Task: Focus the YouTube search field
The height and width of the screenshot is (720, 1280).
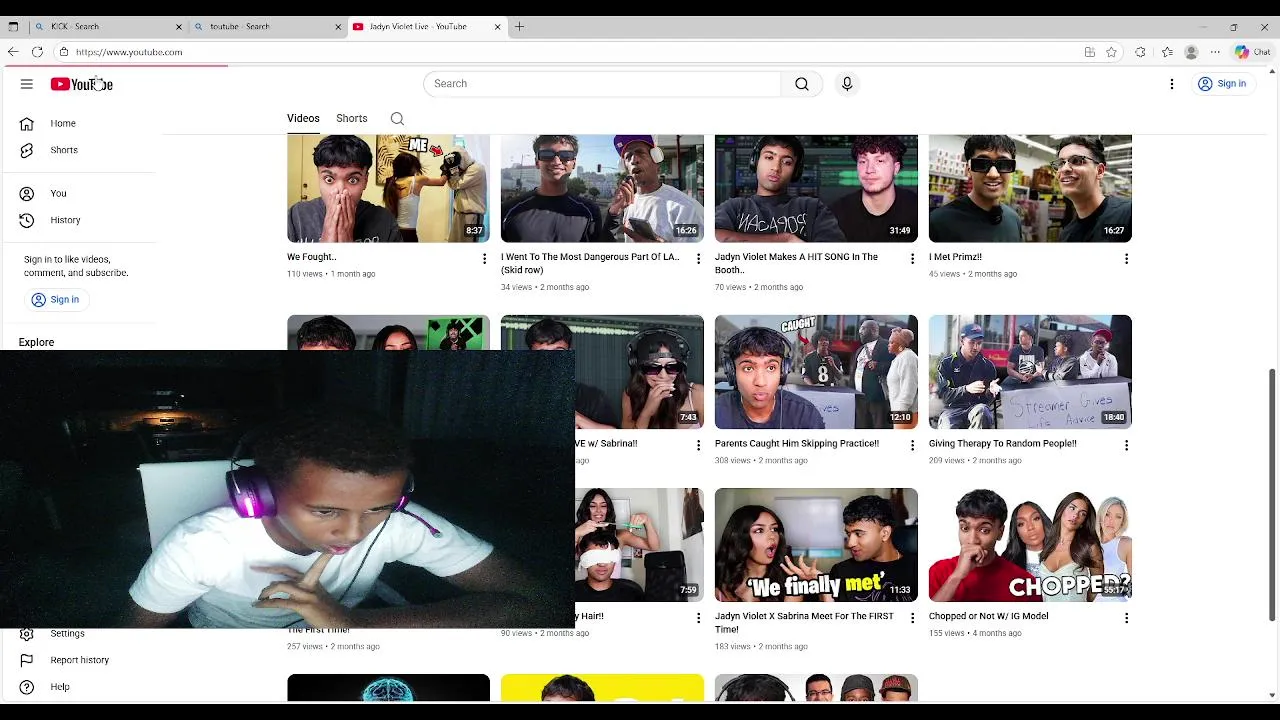Action: pos(602,84)
